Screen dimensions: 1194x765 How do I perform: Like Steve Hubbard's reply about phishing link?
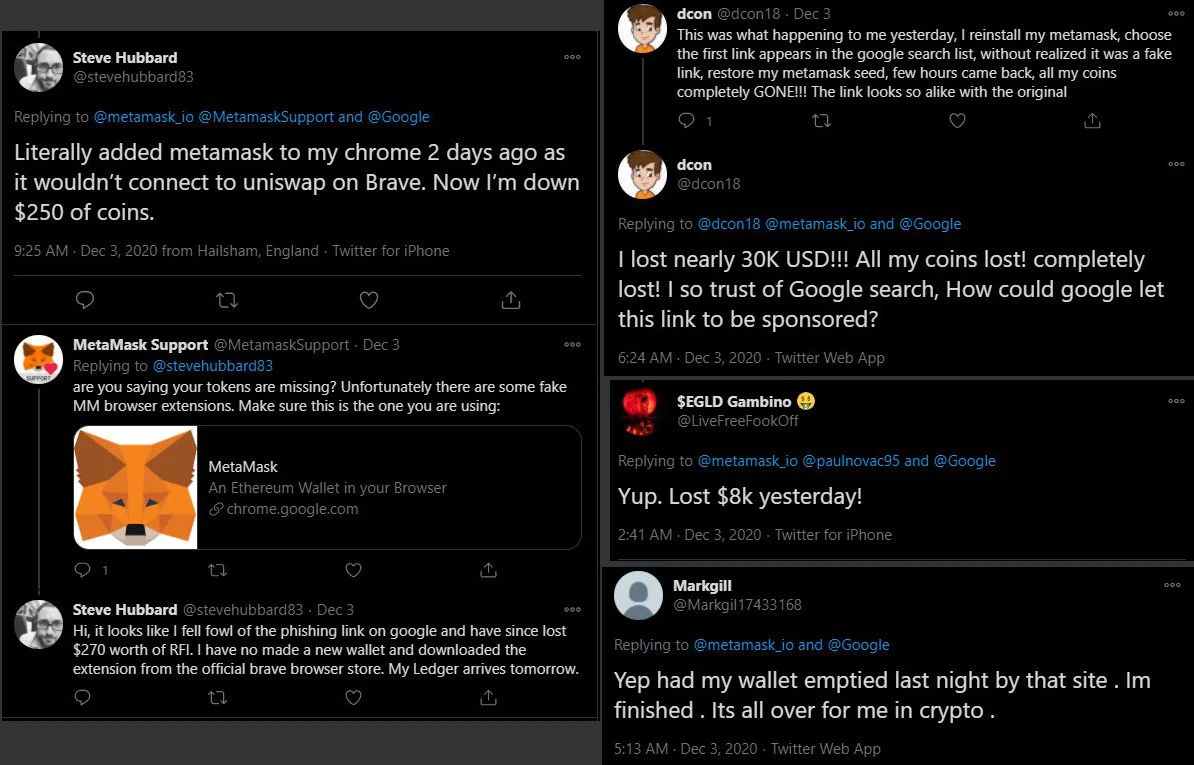point(353,697)
